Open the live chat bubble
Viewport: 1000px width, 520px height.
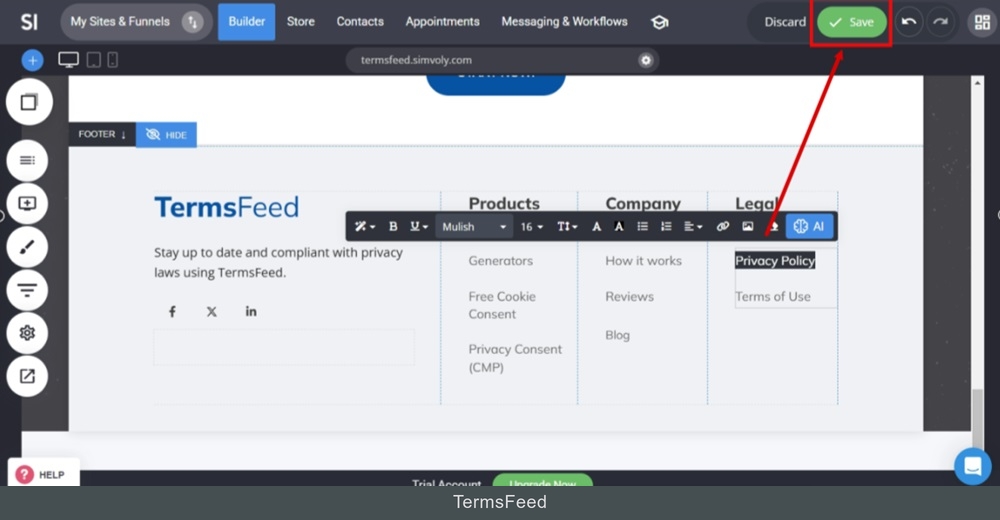pos(973,466)
